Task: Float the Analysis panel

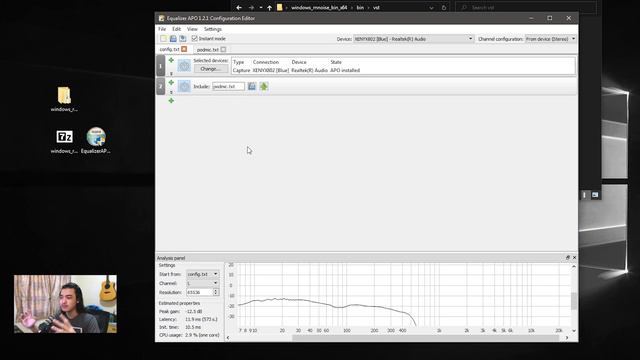Action: tap(568, 258)
